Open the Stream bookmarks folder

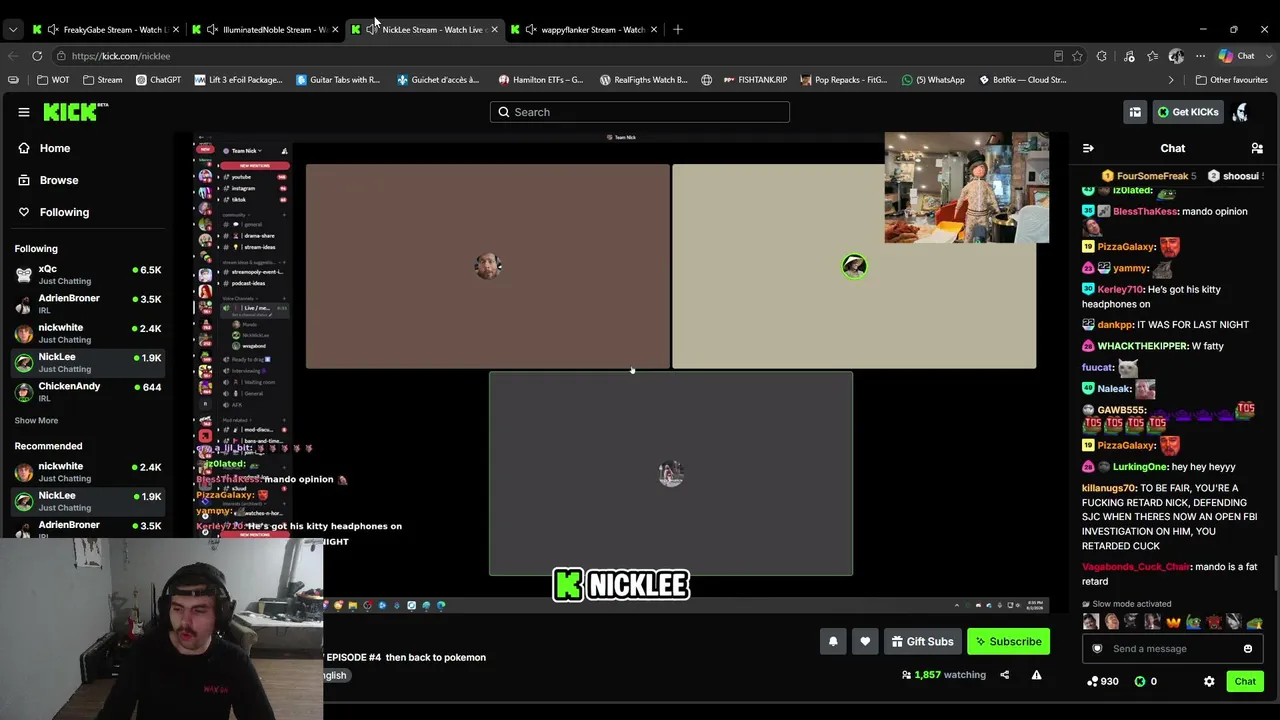pos(103,80)
